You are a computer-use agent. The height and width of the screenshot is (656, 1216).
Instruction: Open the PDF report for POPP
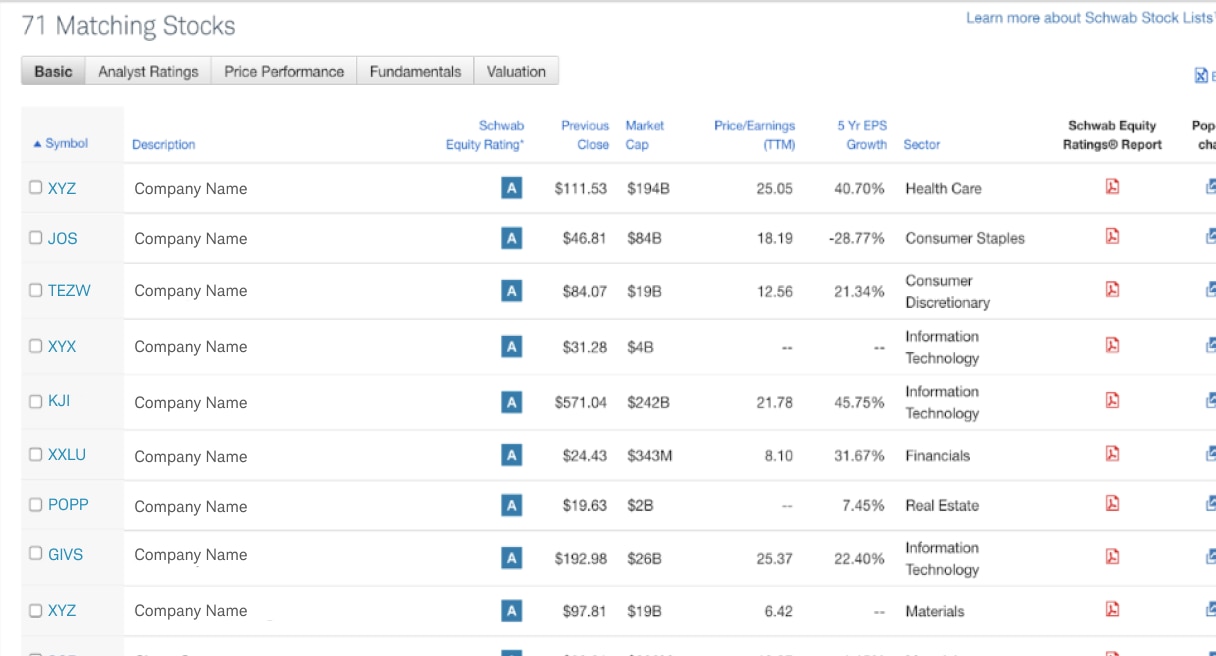[x=1112, y=504]
